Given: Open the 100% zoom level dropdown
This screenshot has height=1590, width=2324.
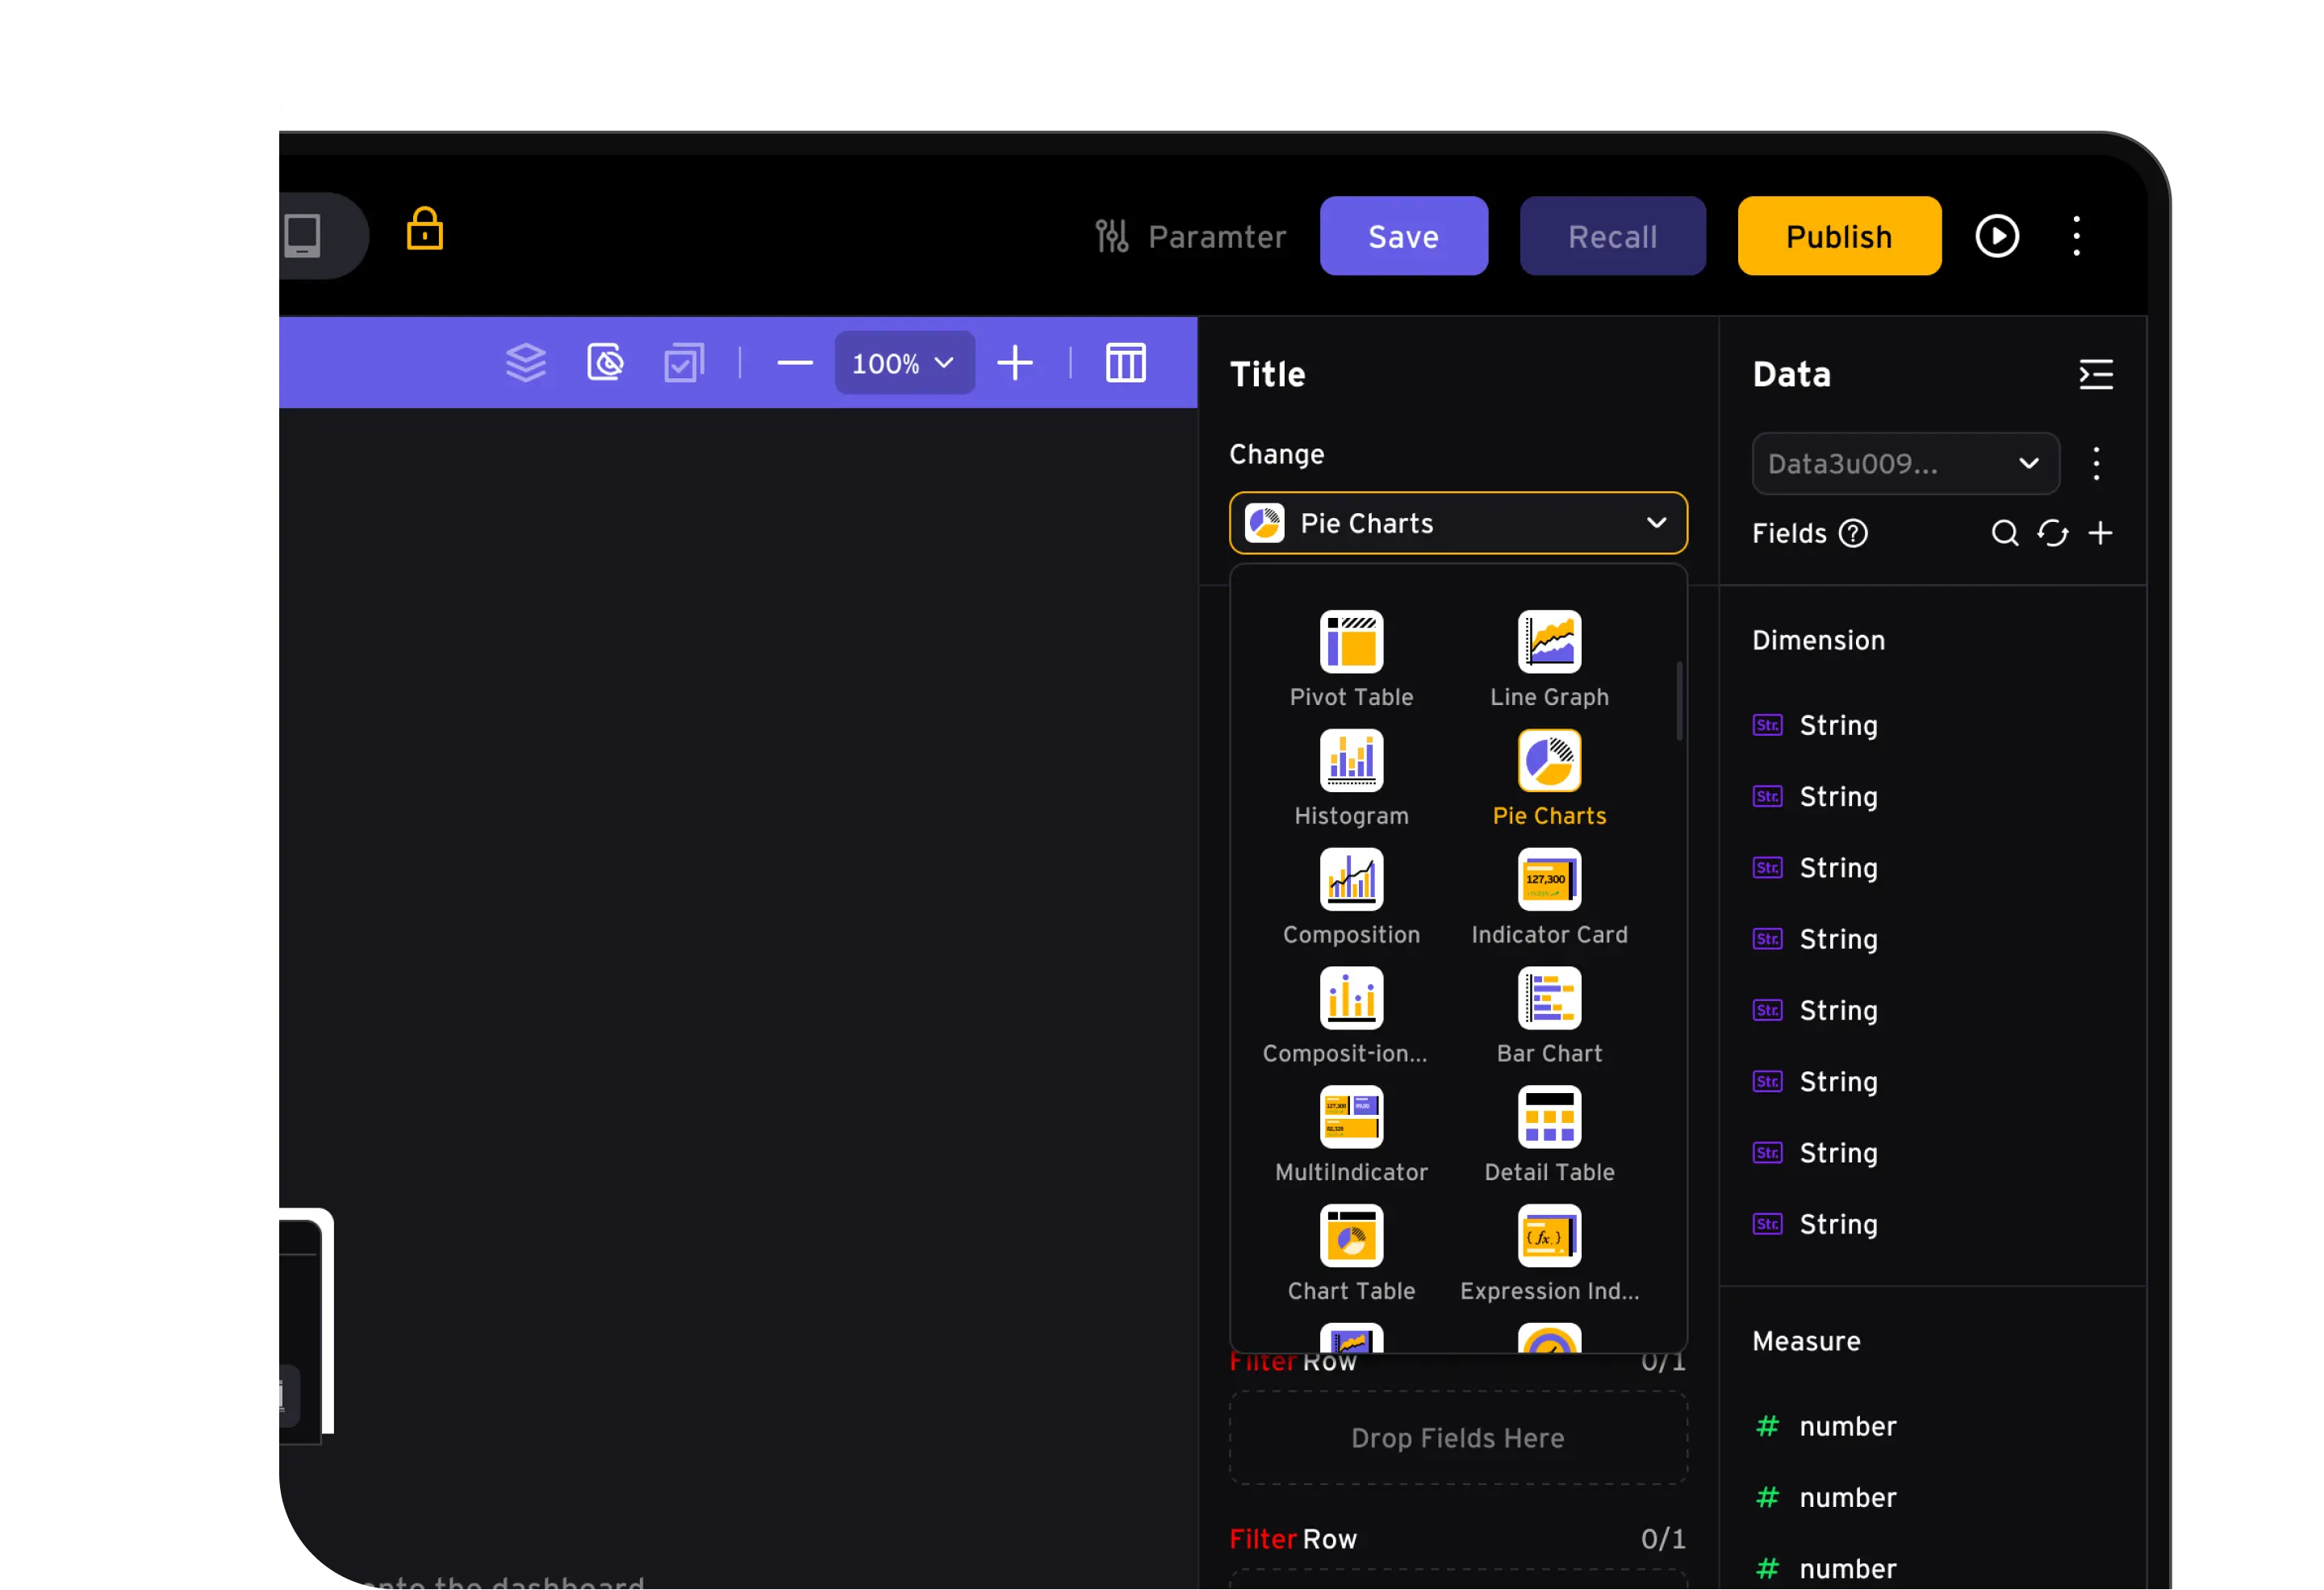Looking at the screenshot, I should tap(904, 363).
